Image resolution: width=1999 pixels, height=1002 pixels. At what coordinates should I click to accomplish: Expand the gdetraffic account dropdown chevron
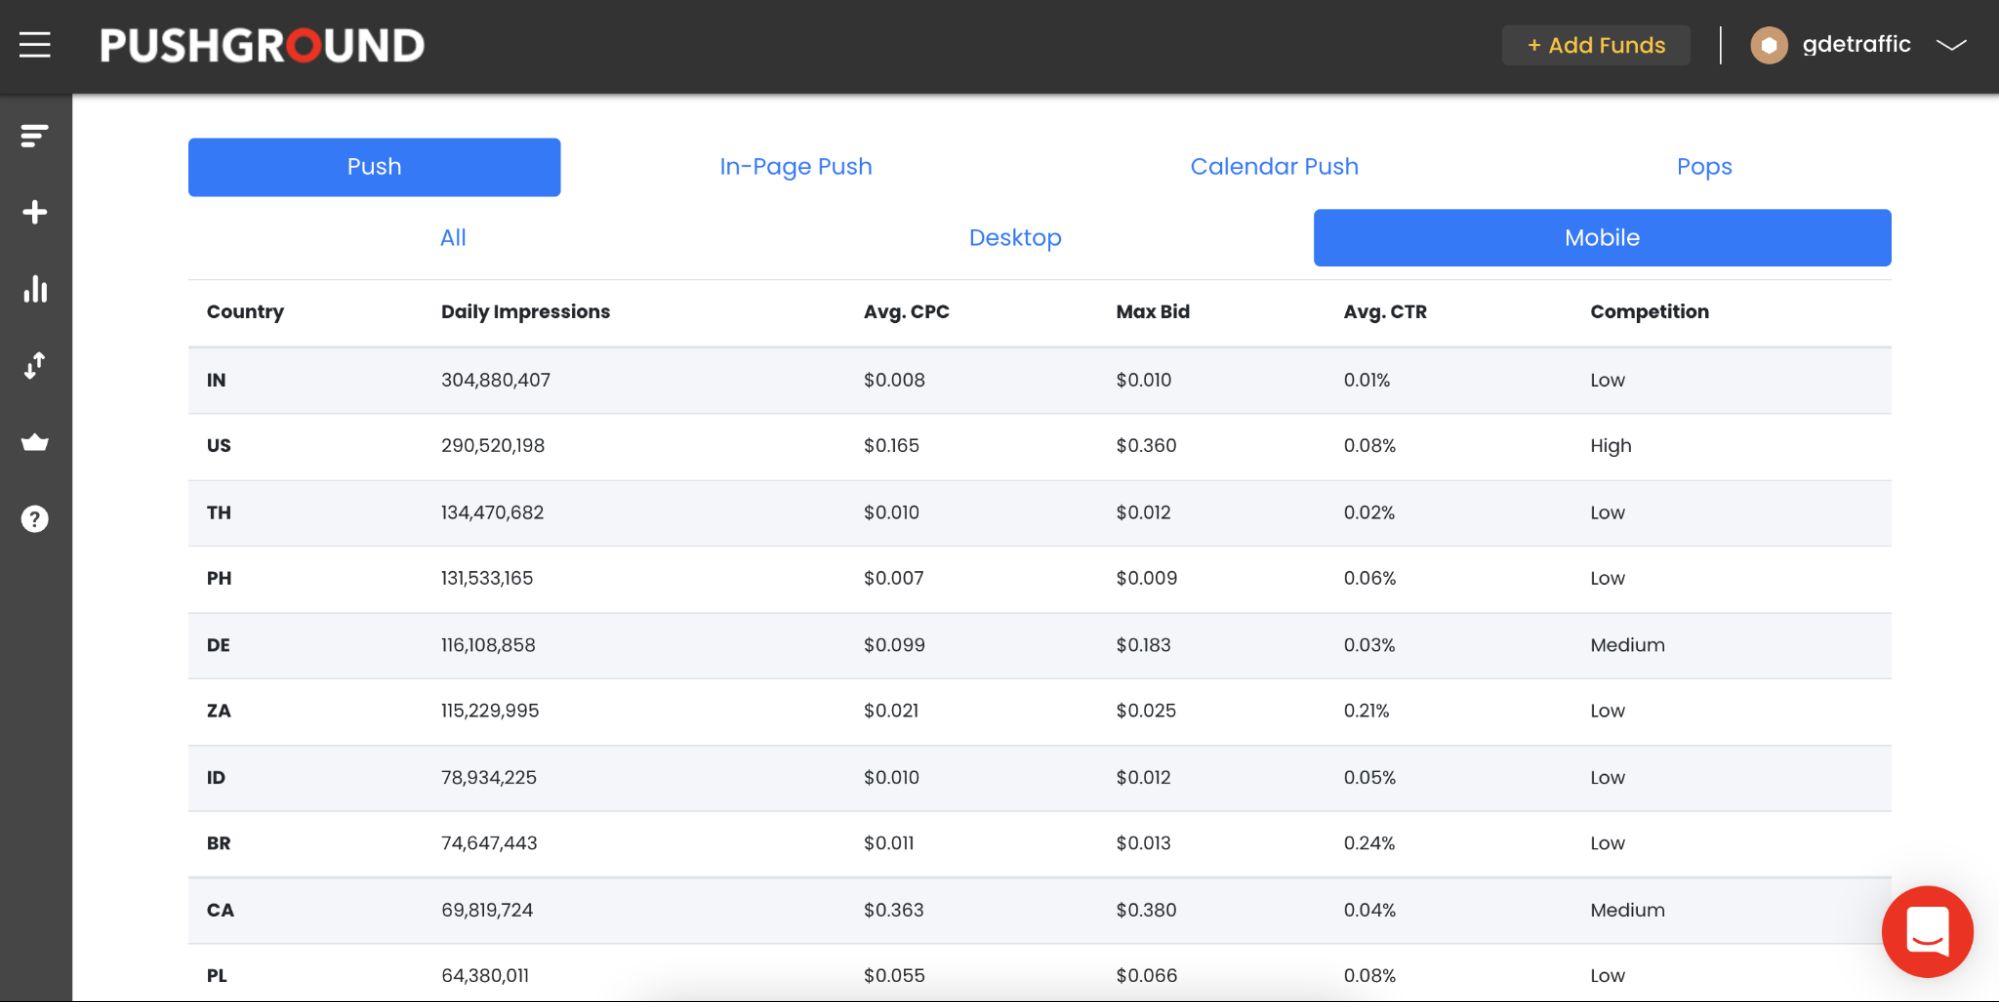[x=1949, y=45]
